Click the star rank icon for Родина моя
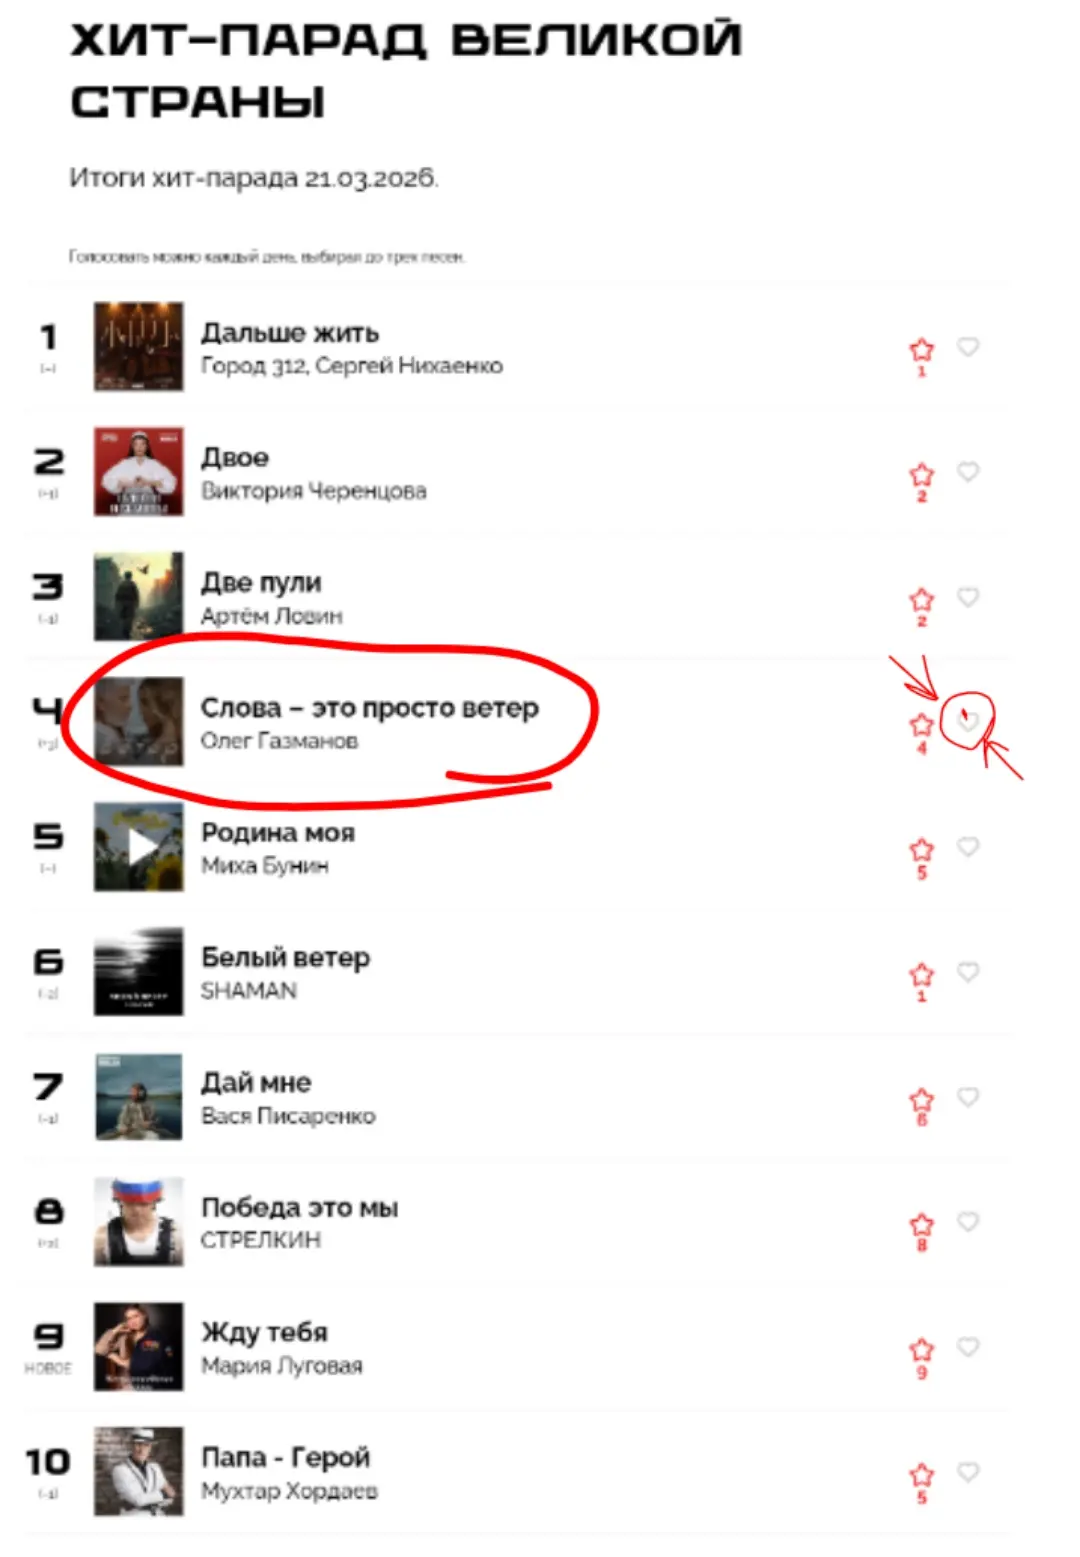Image resolution: width=1080 pixels, height=1557 pixels. (x=921, y=850)
